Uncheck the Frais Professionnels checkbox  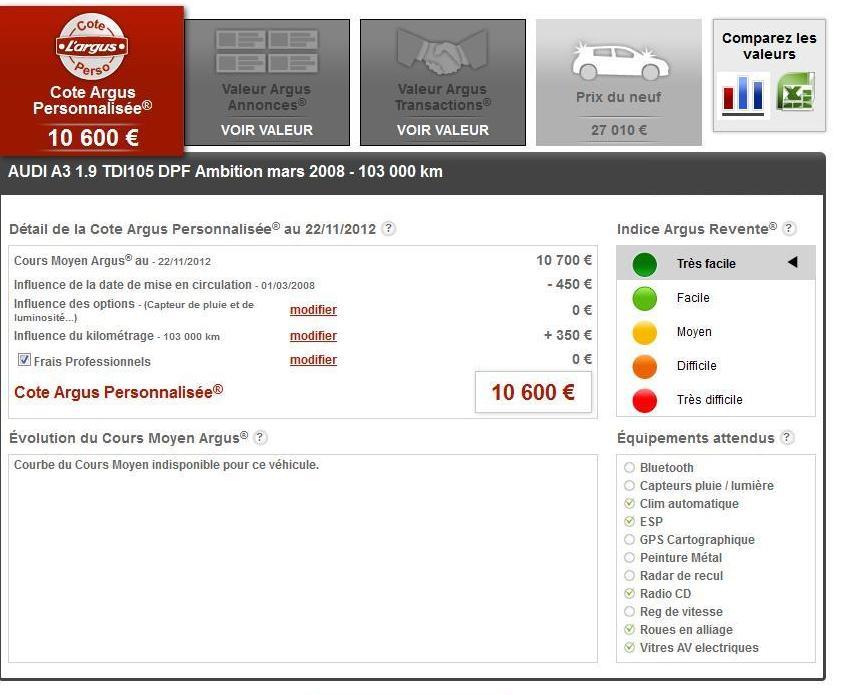pos(24,360)
